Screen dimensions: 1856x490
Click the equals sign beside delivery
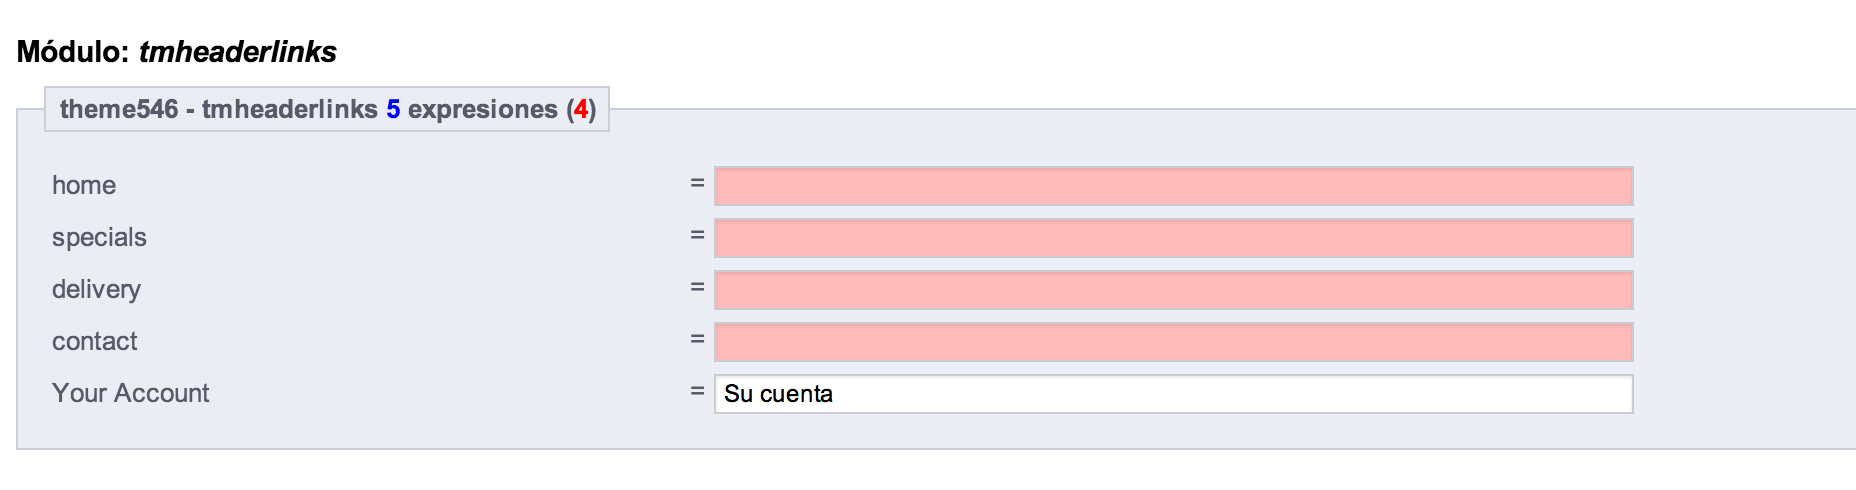tap(697, 288)
